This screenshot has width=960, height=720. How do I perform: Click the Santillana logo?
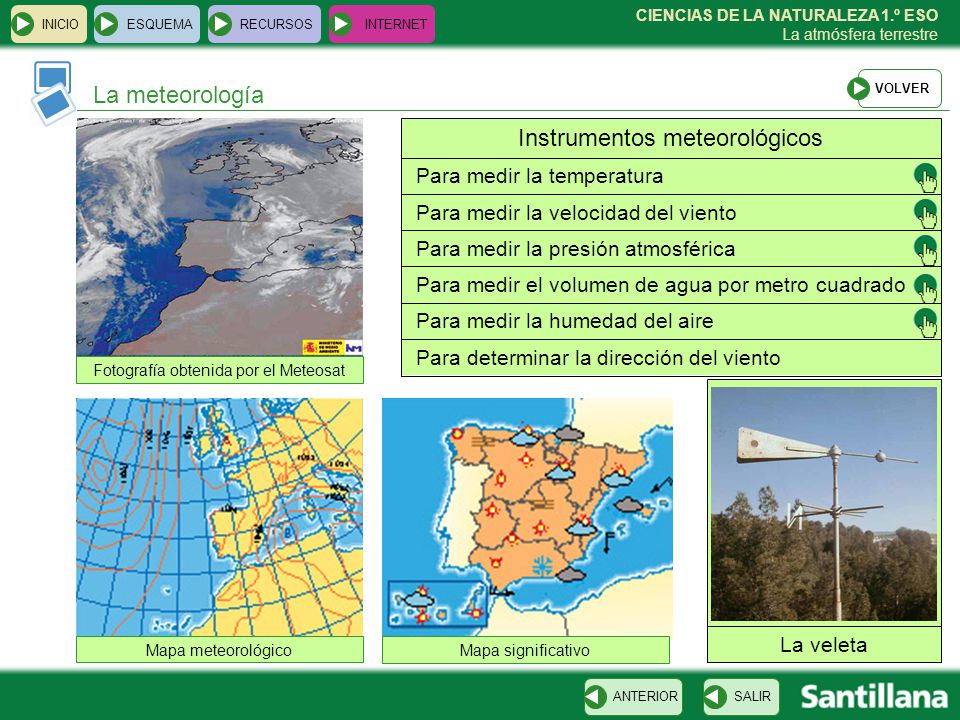(x=874, y=697)
